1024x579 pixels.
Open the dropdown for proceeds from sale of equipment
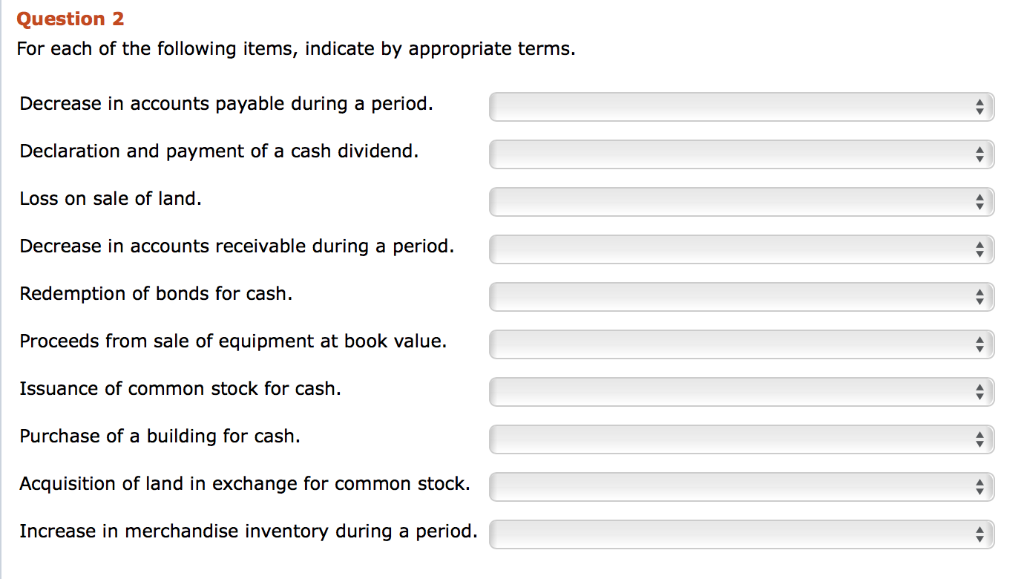[740, 344]
